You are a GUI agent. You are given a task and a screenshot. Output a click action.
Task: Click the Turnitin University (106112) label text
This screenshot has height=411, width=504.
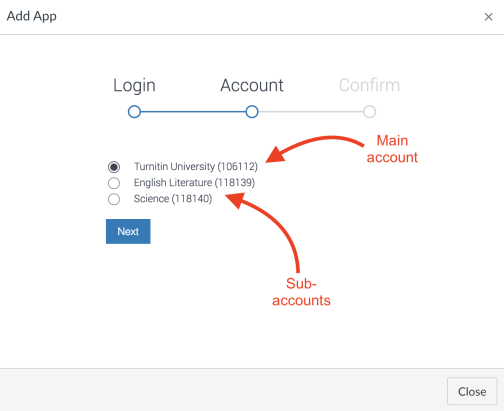pyautogui.click(x=196, y=166)
